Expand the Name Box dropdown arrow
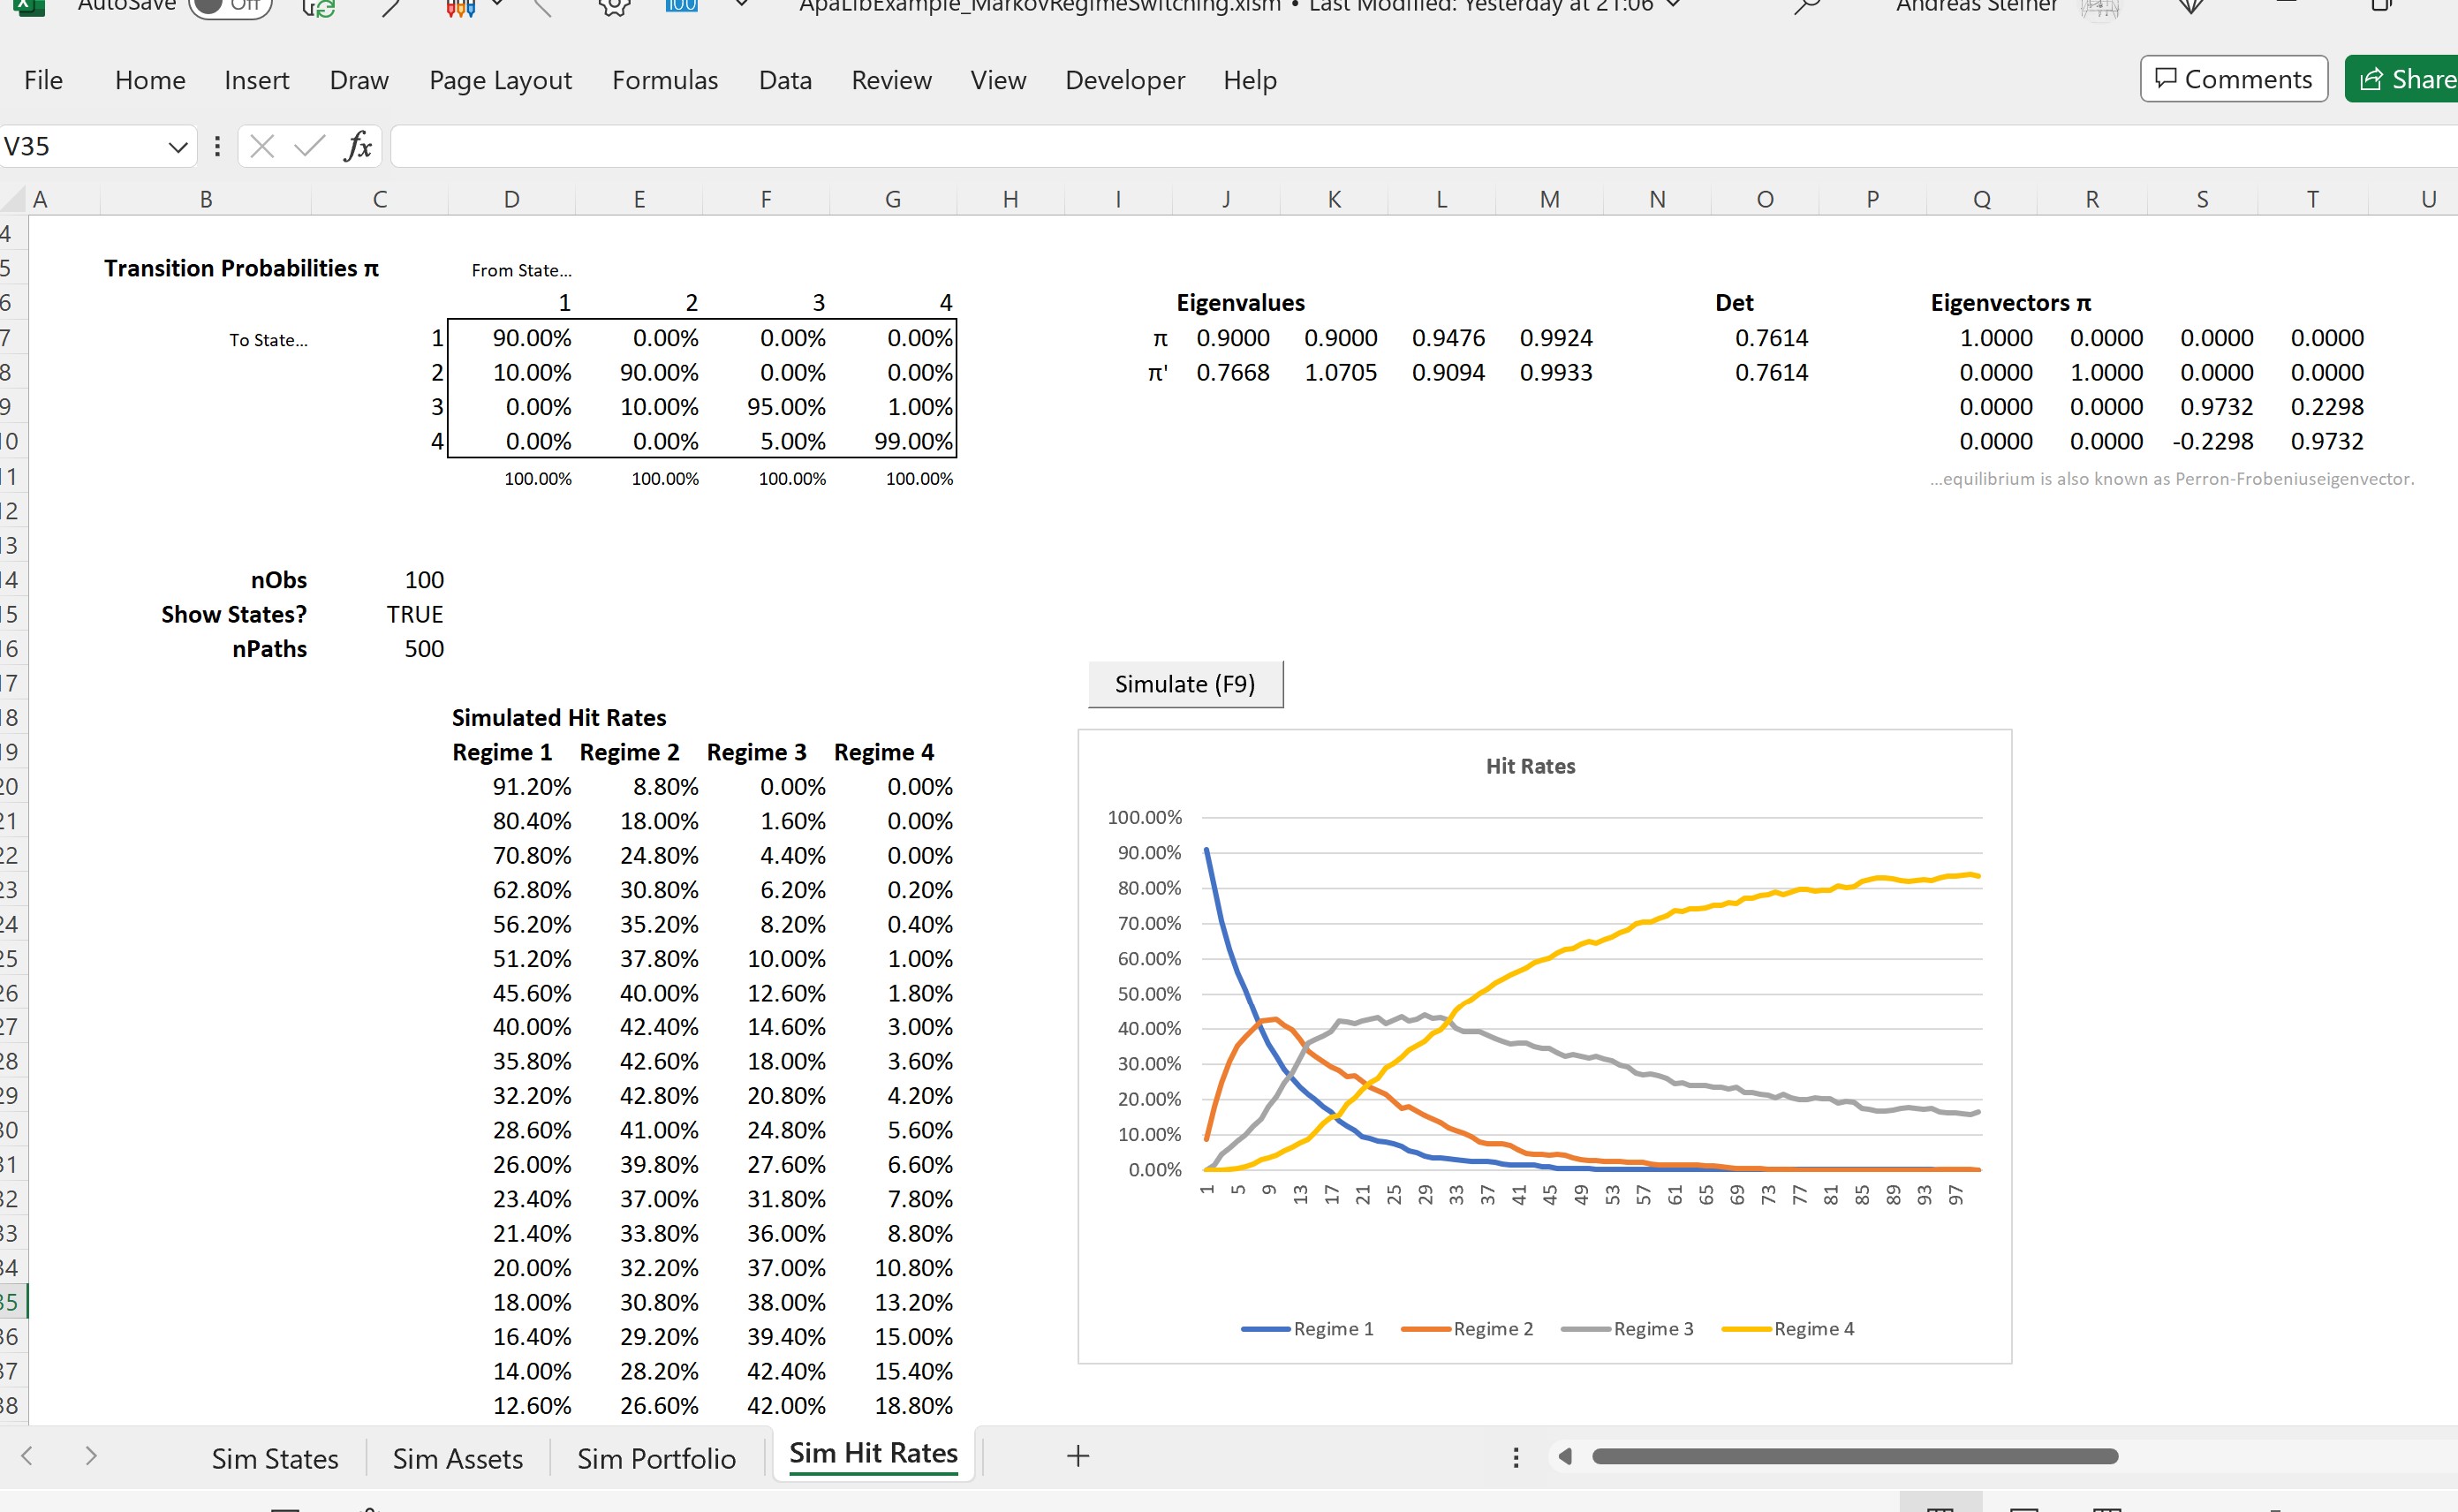Screen dimensions: 2458x1512 [178, 147]
